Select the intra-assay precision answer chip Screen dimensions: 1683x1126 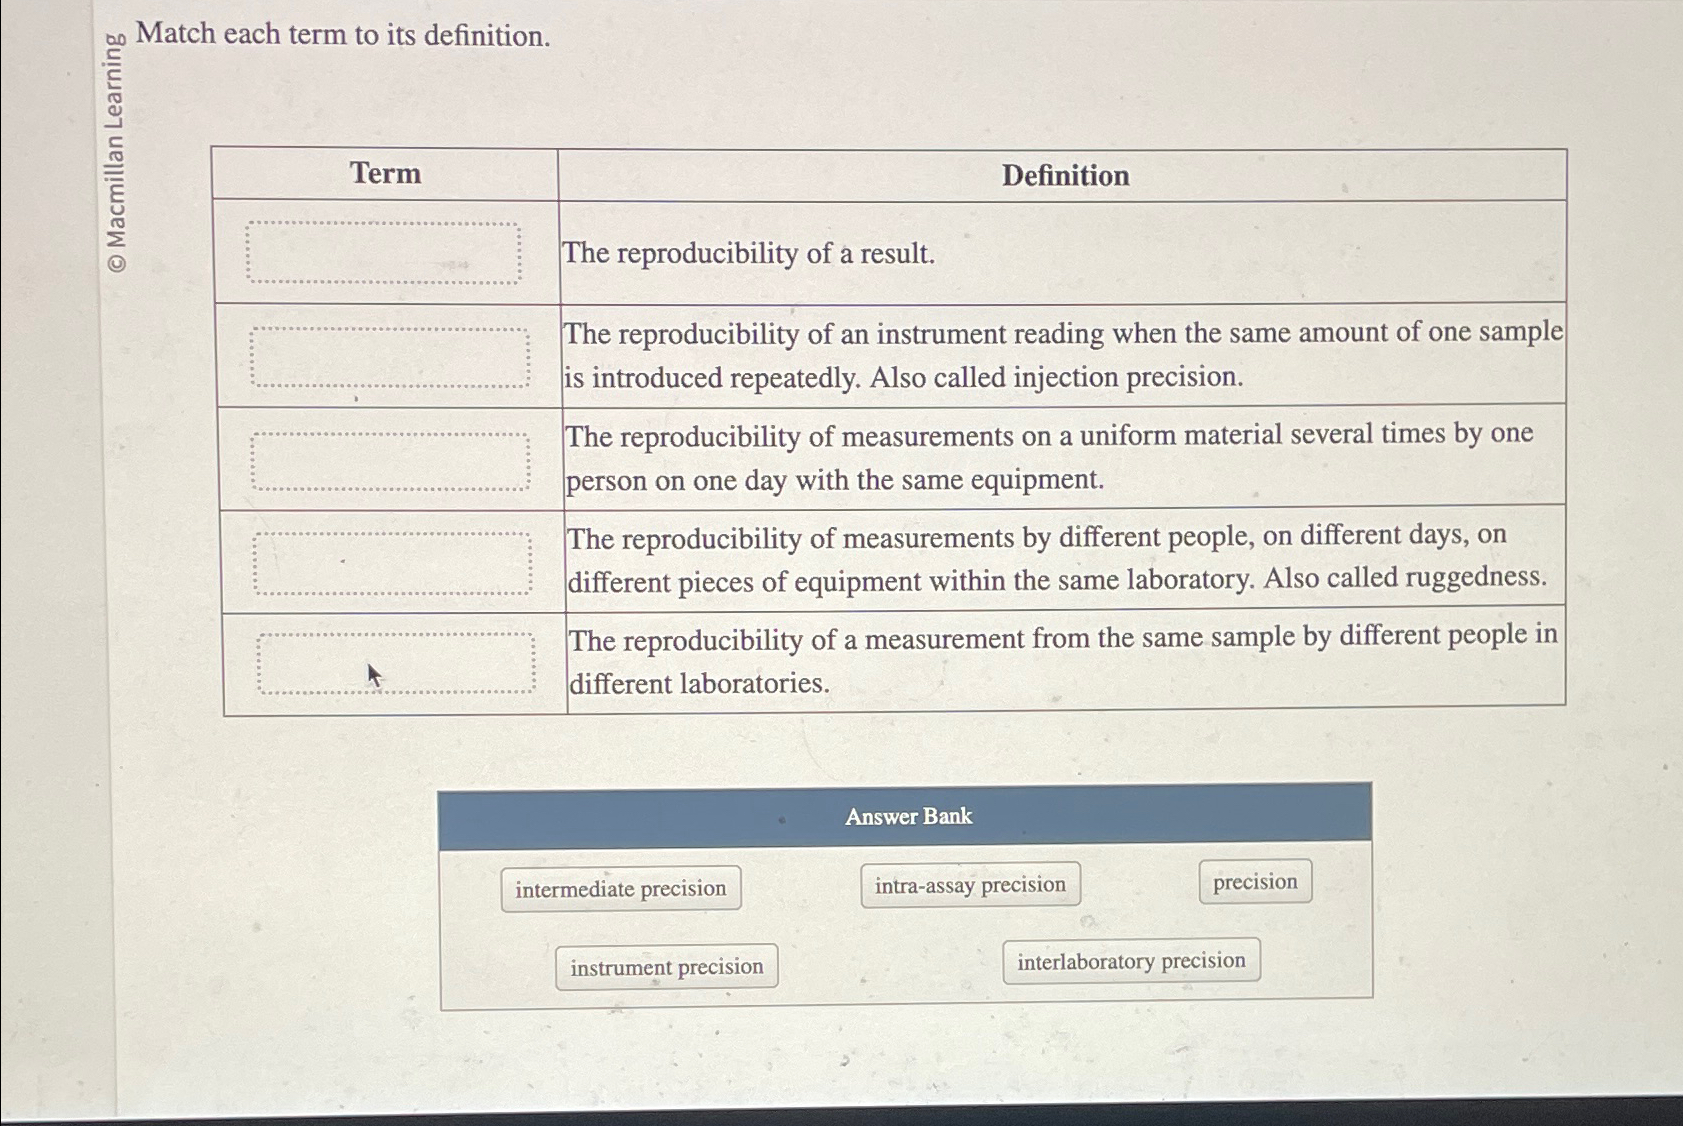point(969,883)
